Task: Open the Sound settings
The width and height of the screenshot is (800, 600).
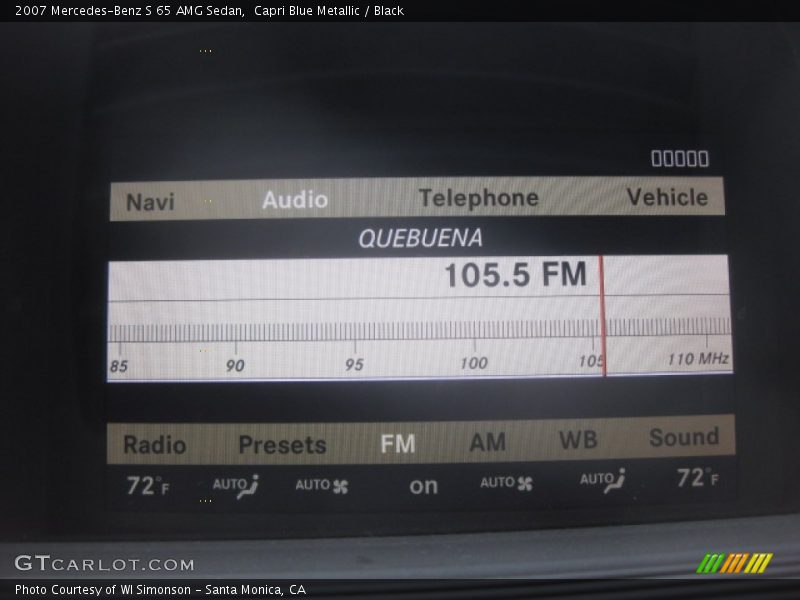Action: 684,437
